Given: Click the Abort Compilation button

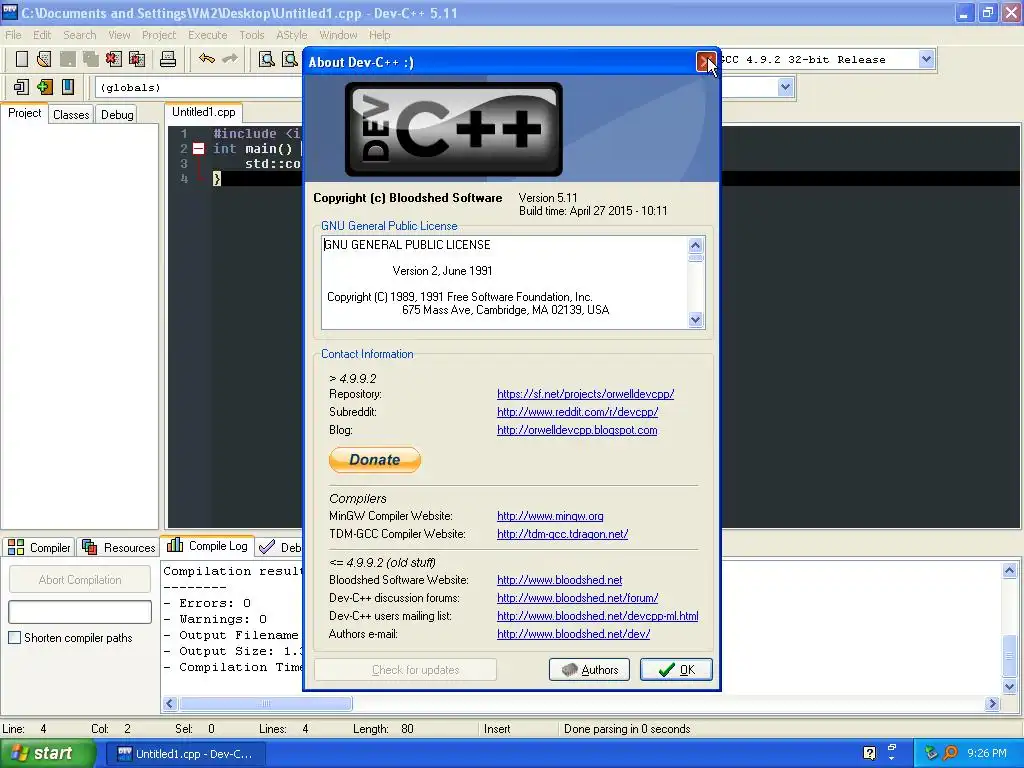Looking at the screenshot, I should [80, 580].
